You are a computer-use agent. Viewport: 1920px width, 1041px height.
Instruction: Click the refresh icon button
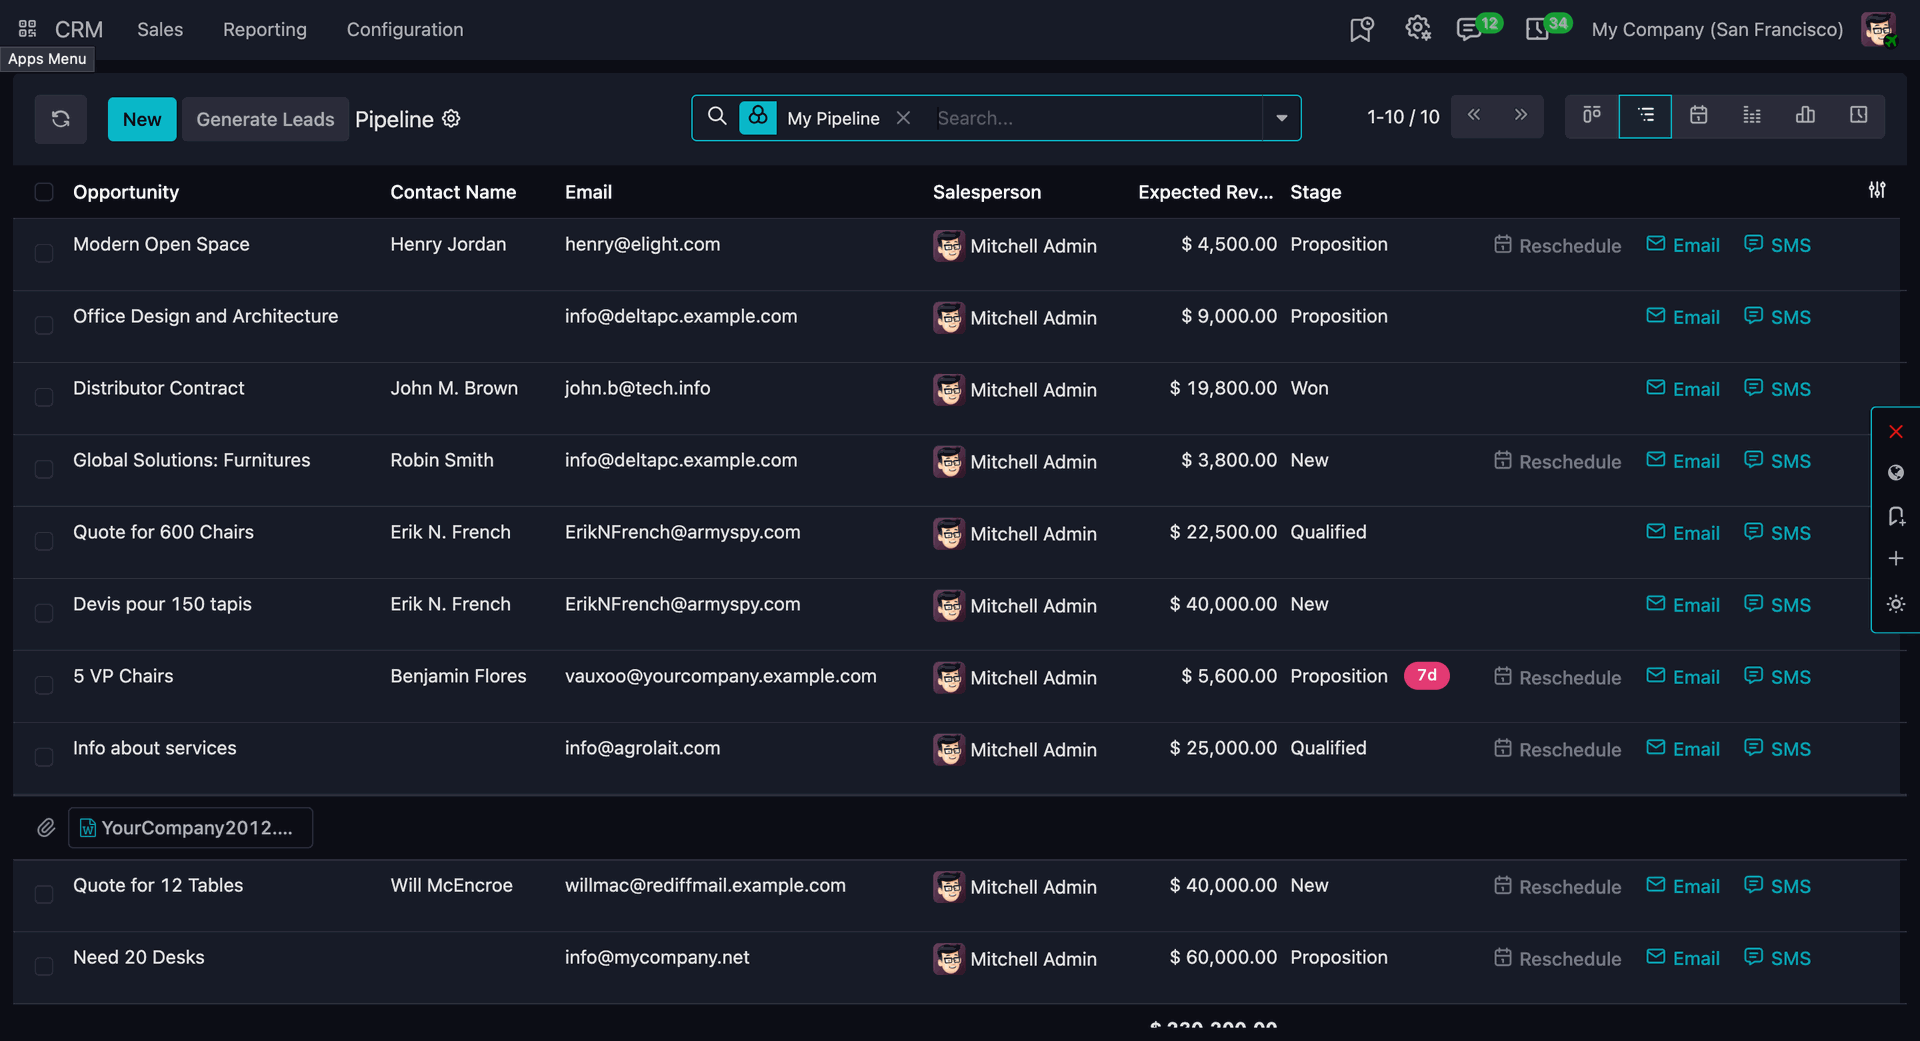point(61,119)
